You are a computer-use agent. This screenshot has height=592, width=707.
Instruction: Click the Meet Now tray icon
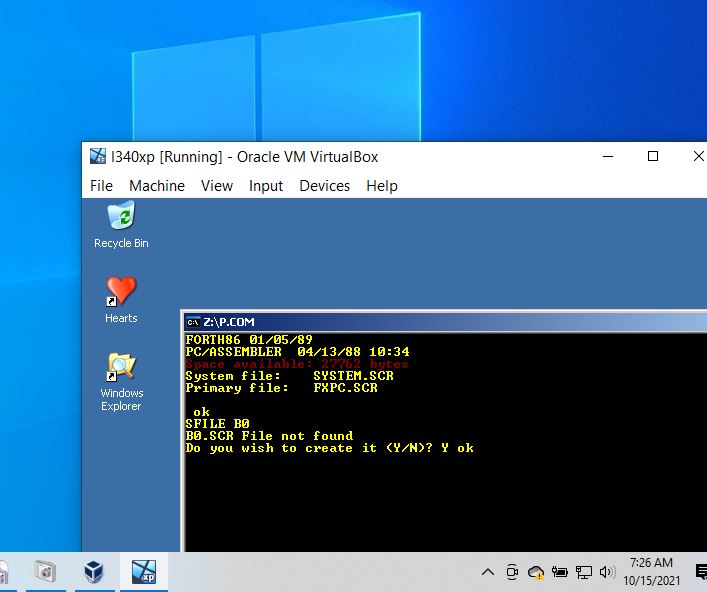pyautogui.click(x=512, y=572)
